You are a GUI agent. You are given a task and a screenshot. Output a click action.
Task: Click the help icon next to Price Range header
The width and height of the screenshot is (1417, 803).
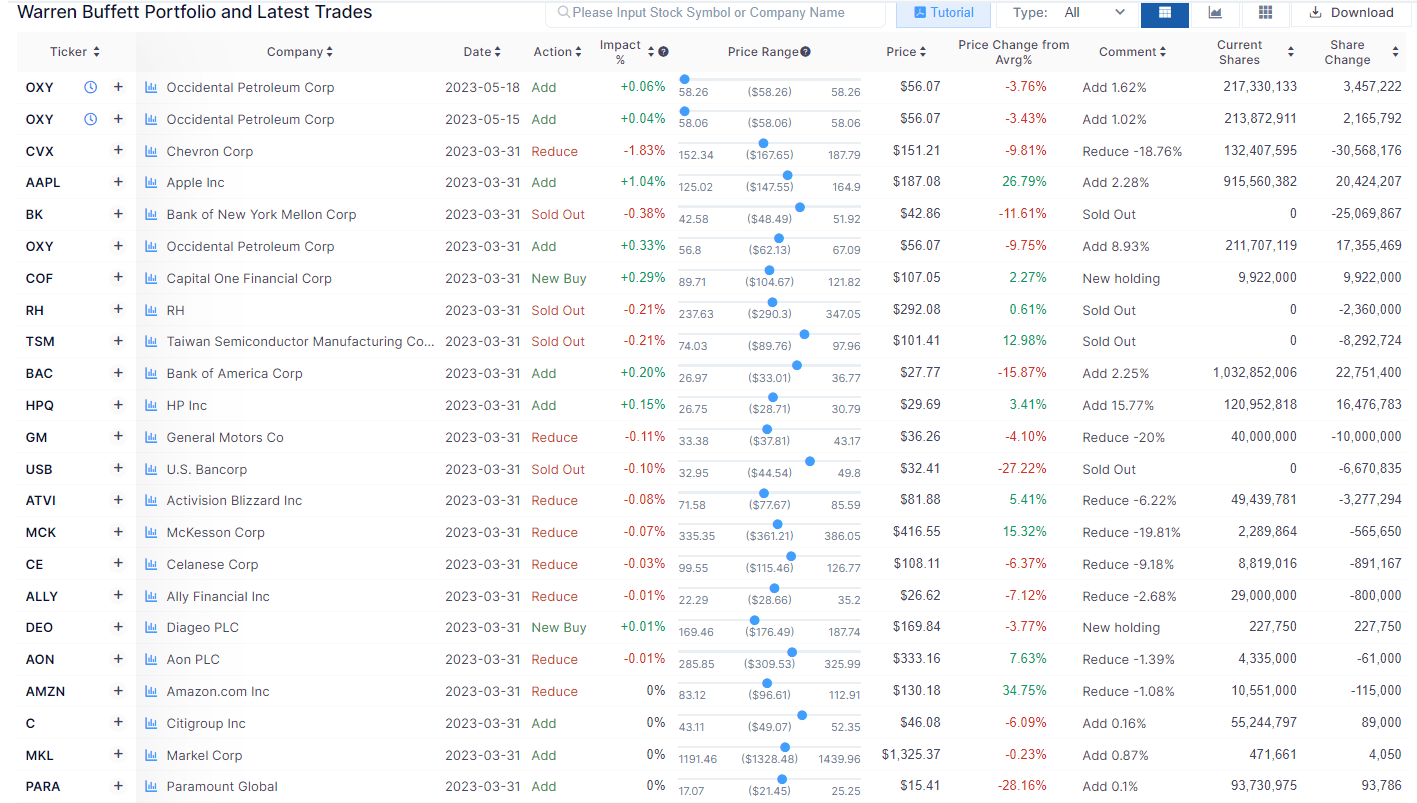805,52
